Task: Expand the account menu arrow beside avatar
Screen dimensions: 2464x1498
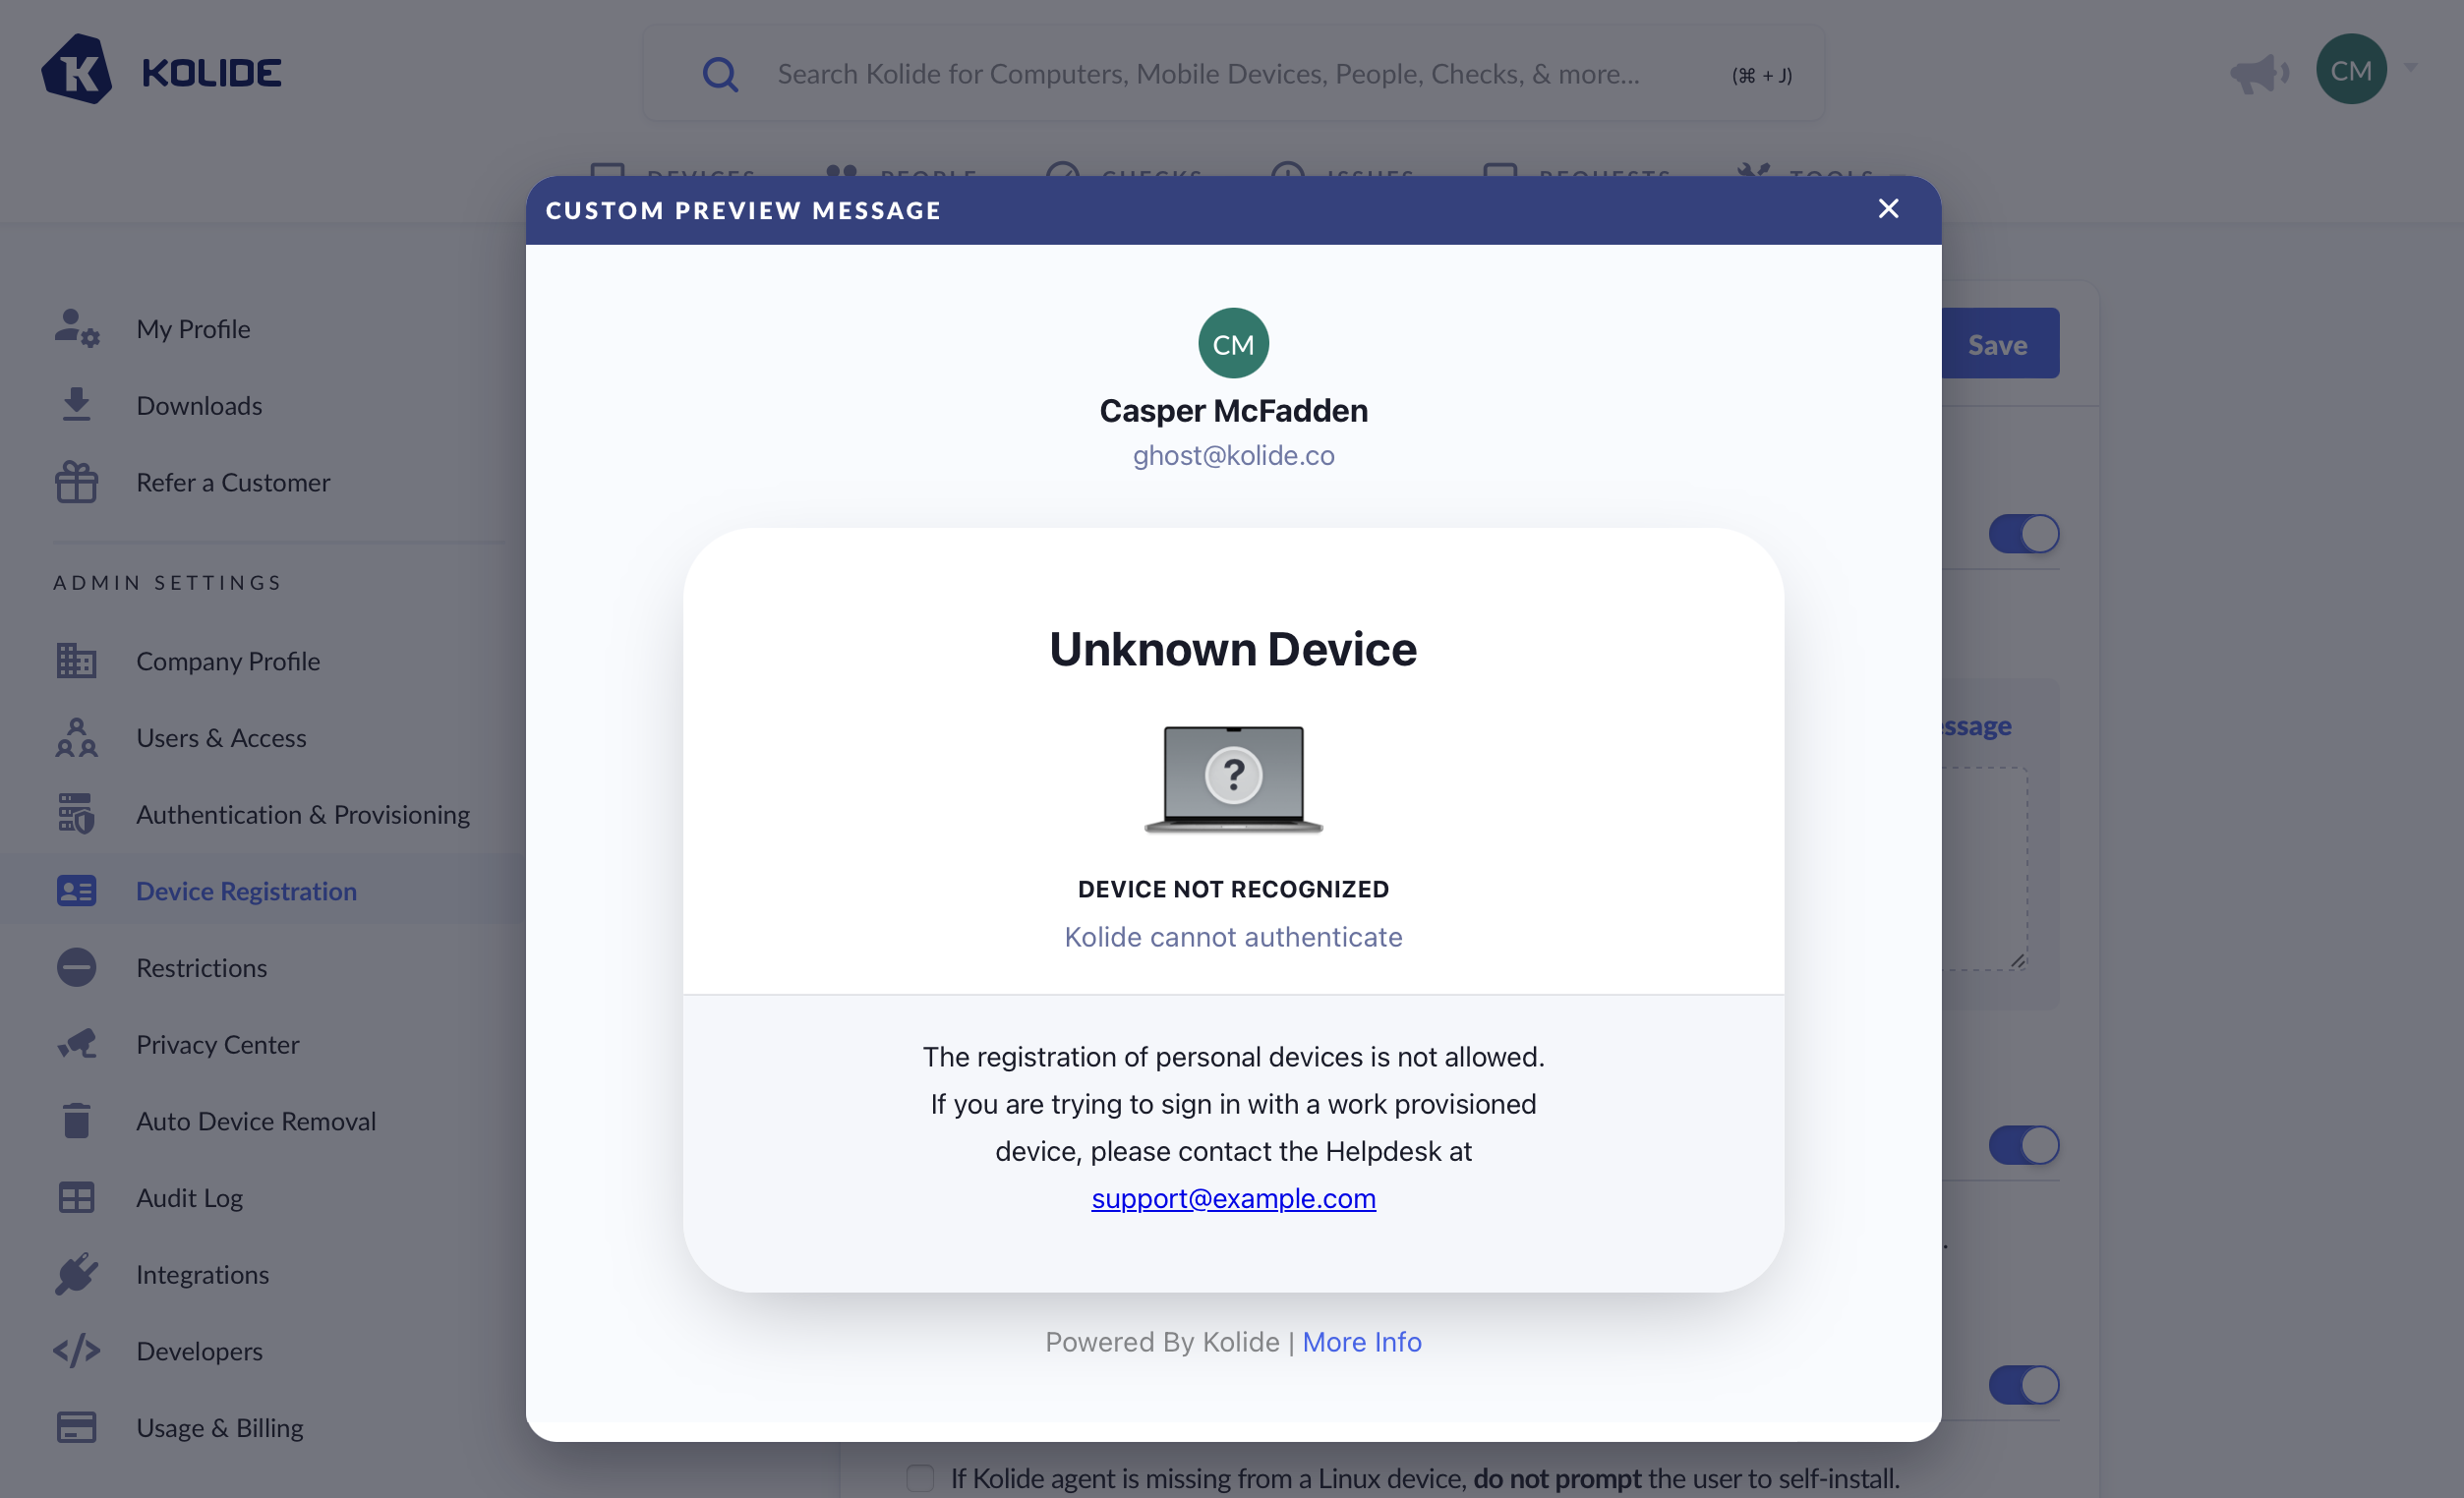Action: [x=2411, y=68]
